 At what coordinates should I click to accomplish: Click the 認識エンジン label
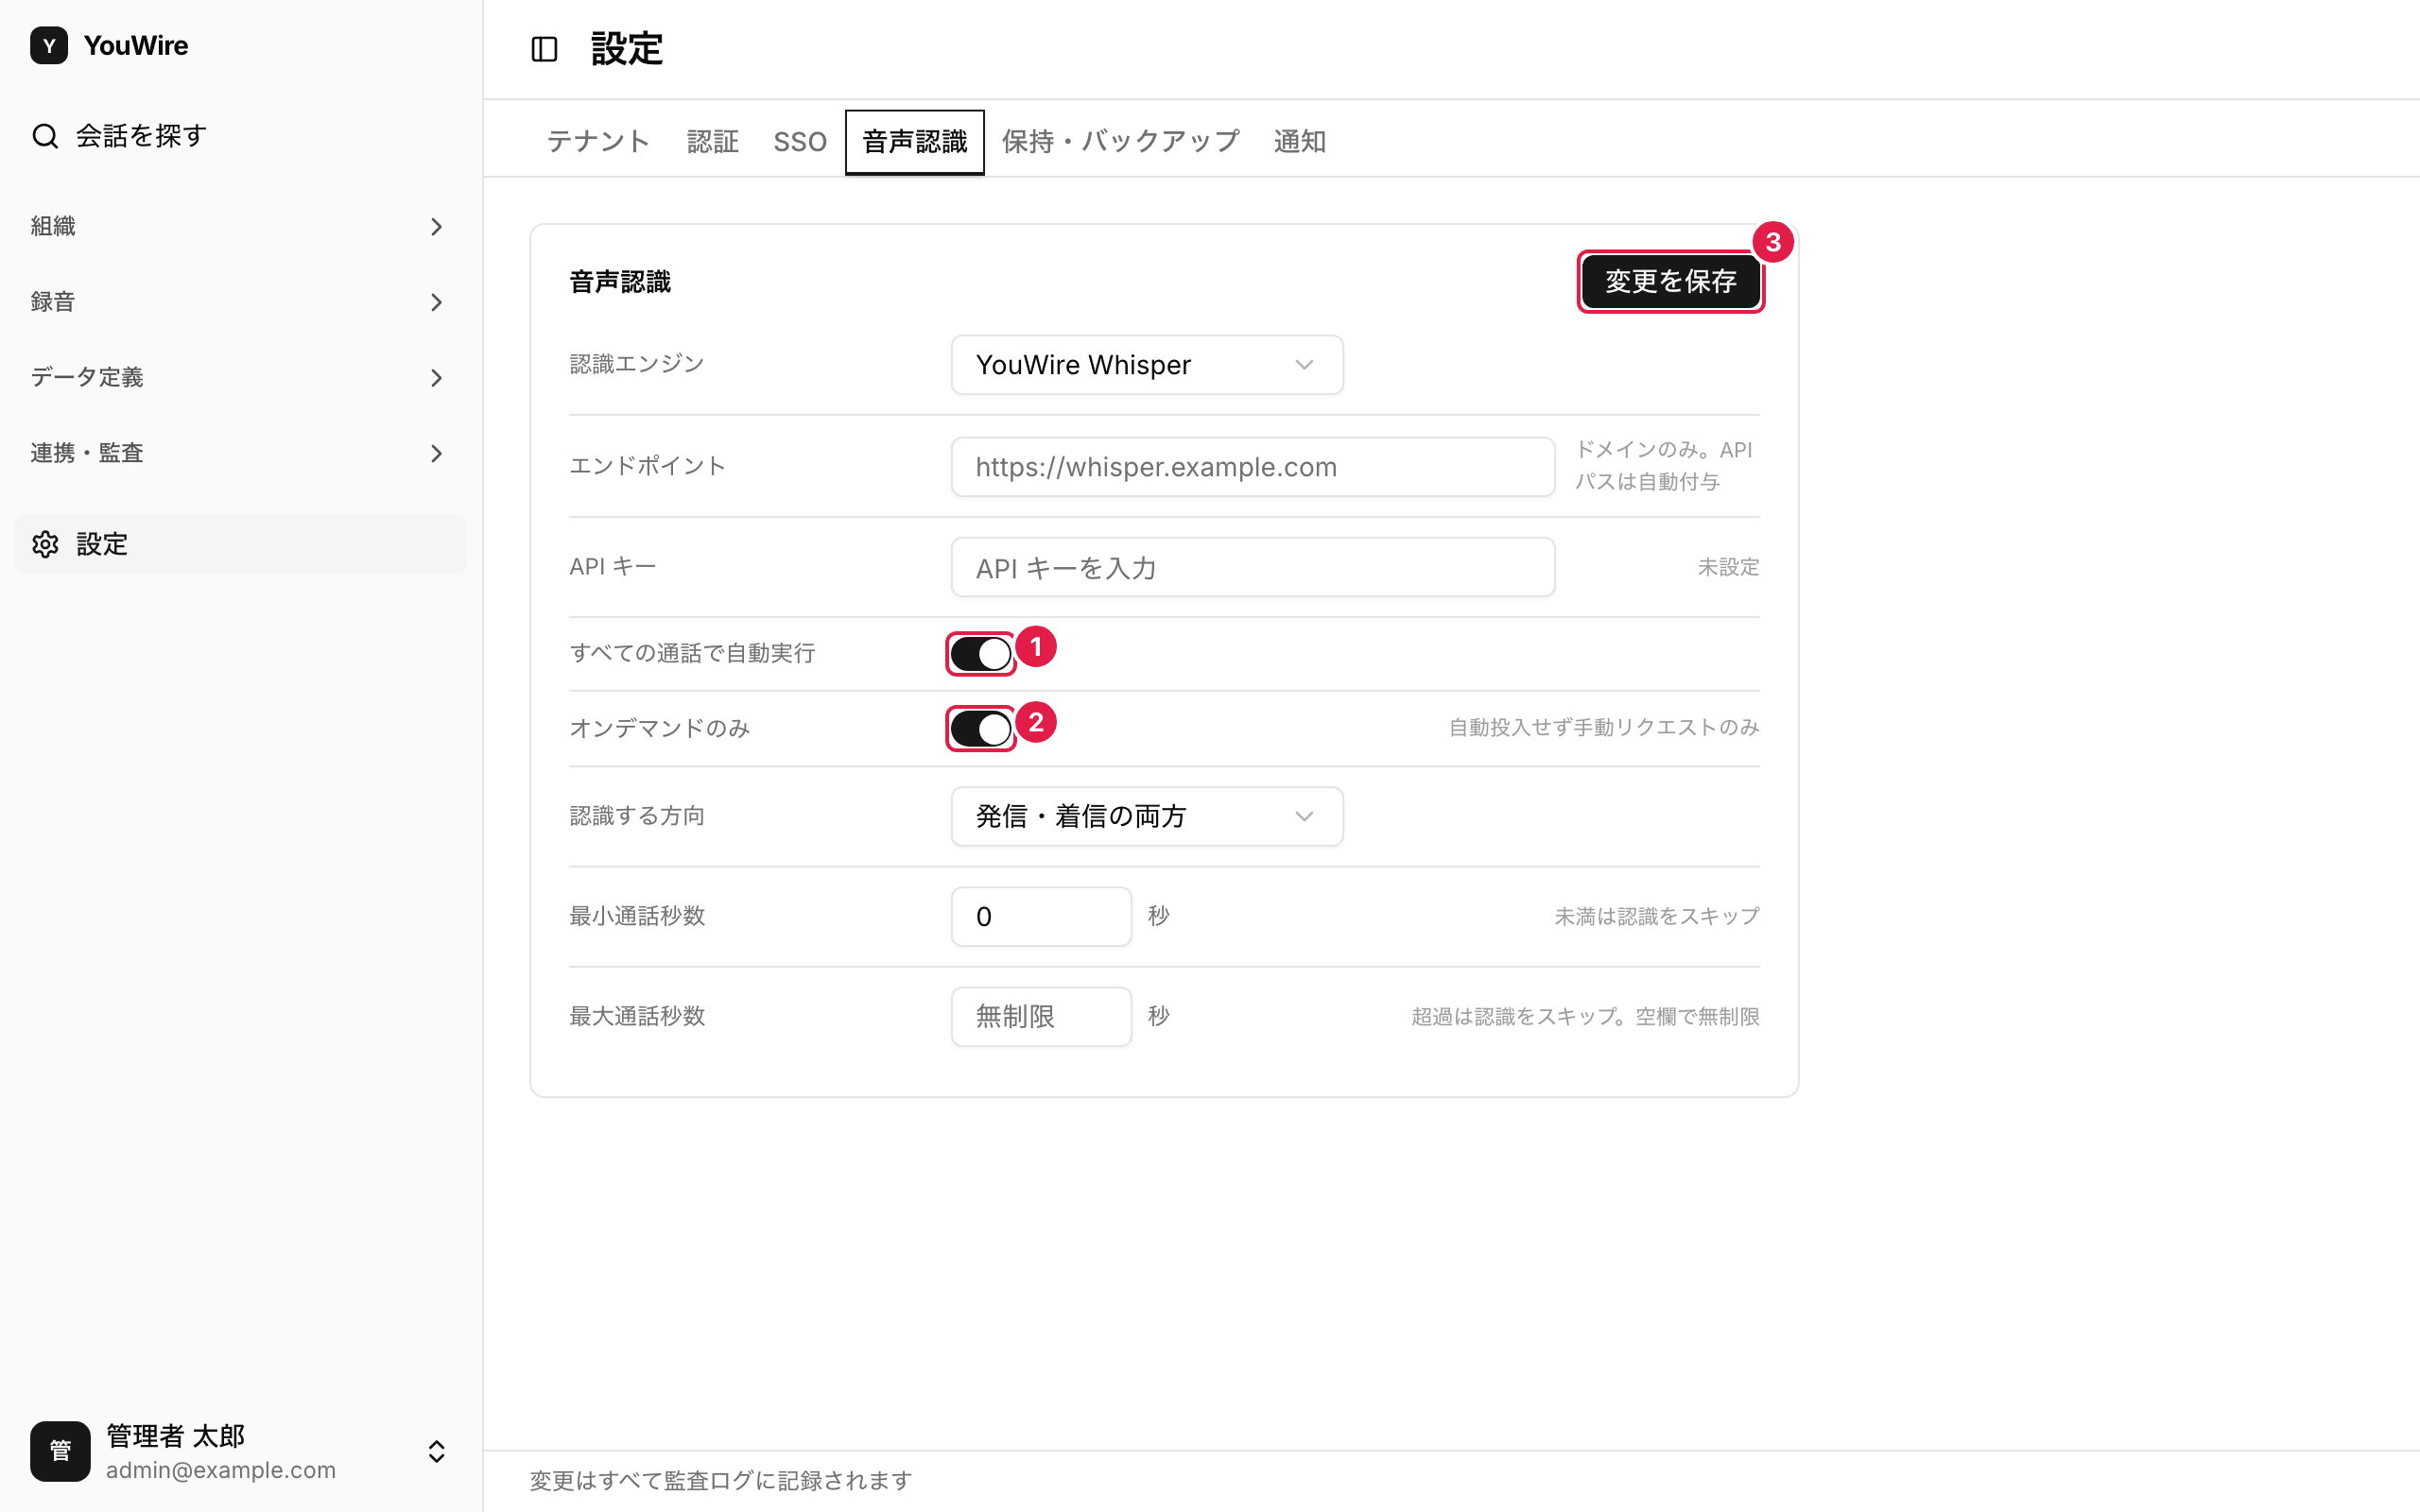pyautogui.click(x=637, y=364)
